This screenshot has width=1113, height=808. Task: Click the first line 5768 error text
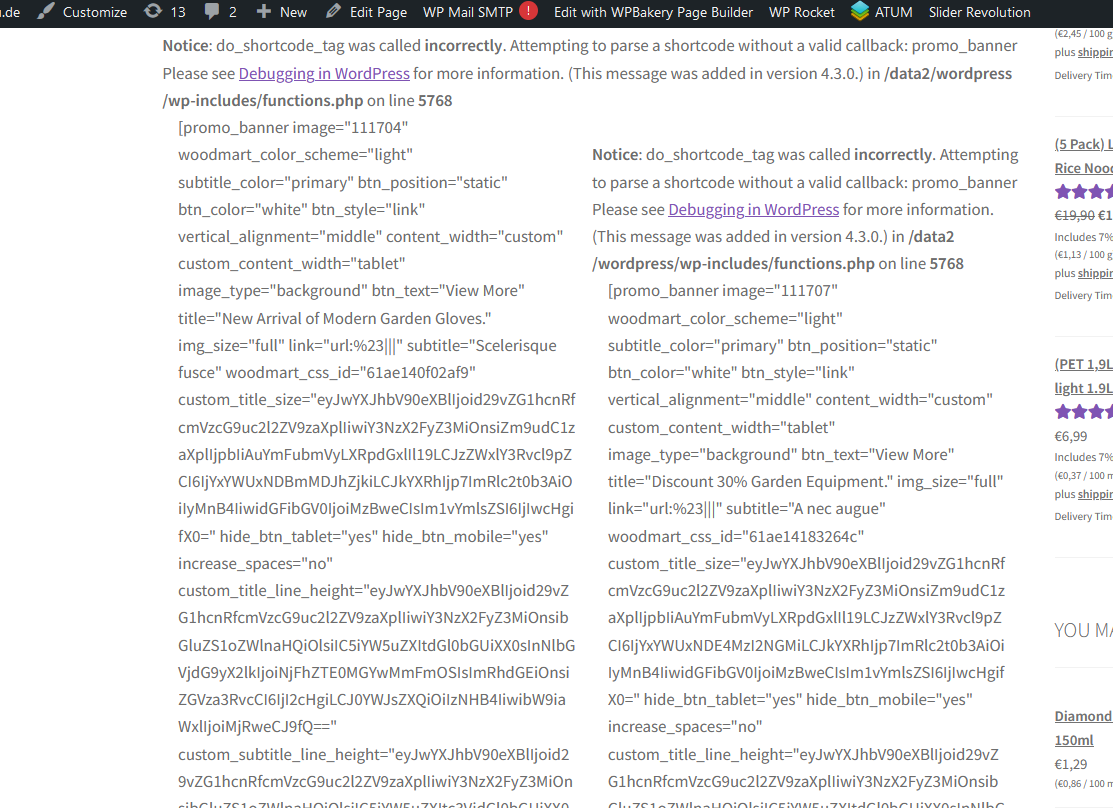410,101
